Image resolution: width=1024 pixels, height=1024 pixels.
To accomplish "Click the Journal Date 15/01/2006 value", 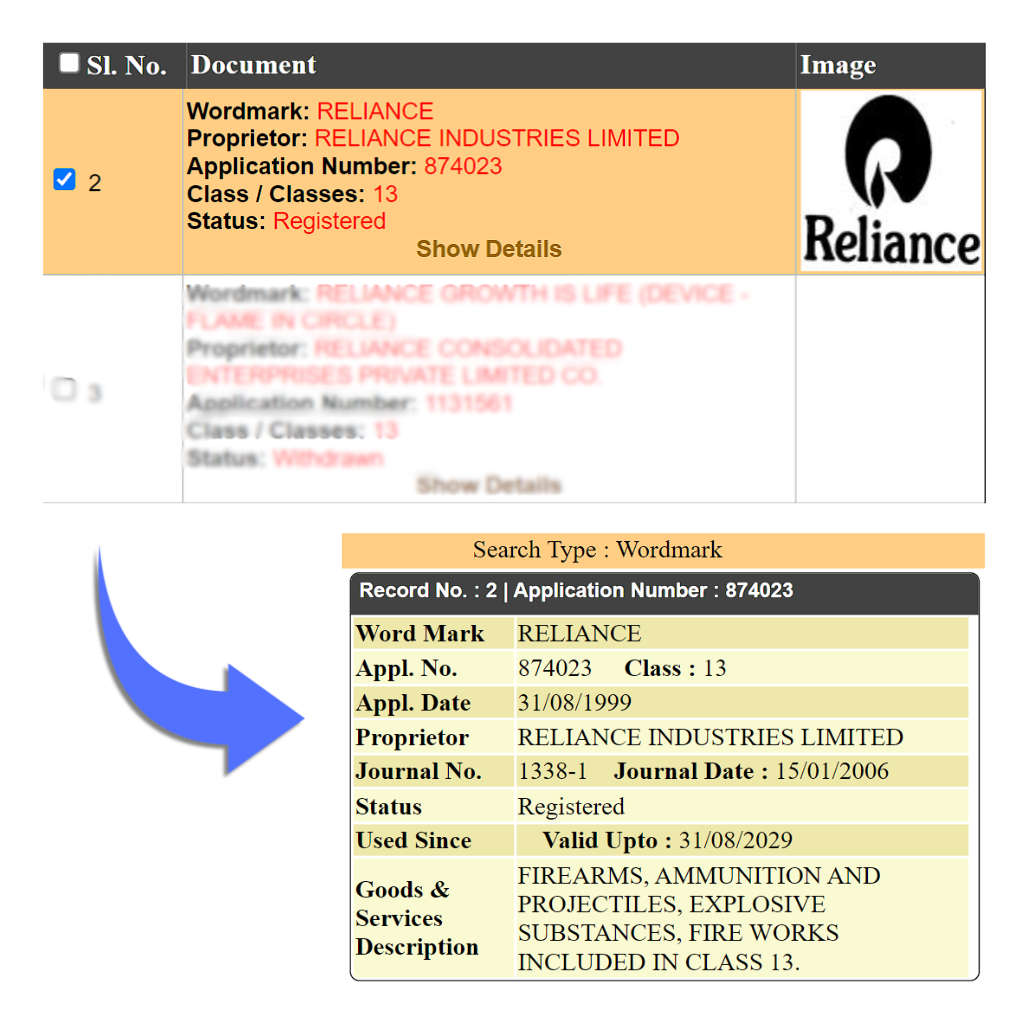I will pos(832,772).
